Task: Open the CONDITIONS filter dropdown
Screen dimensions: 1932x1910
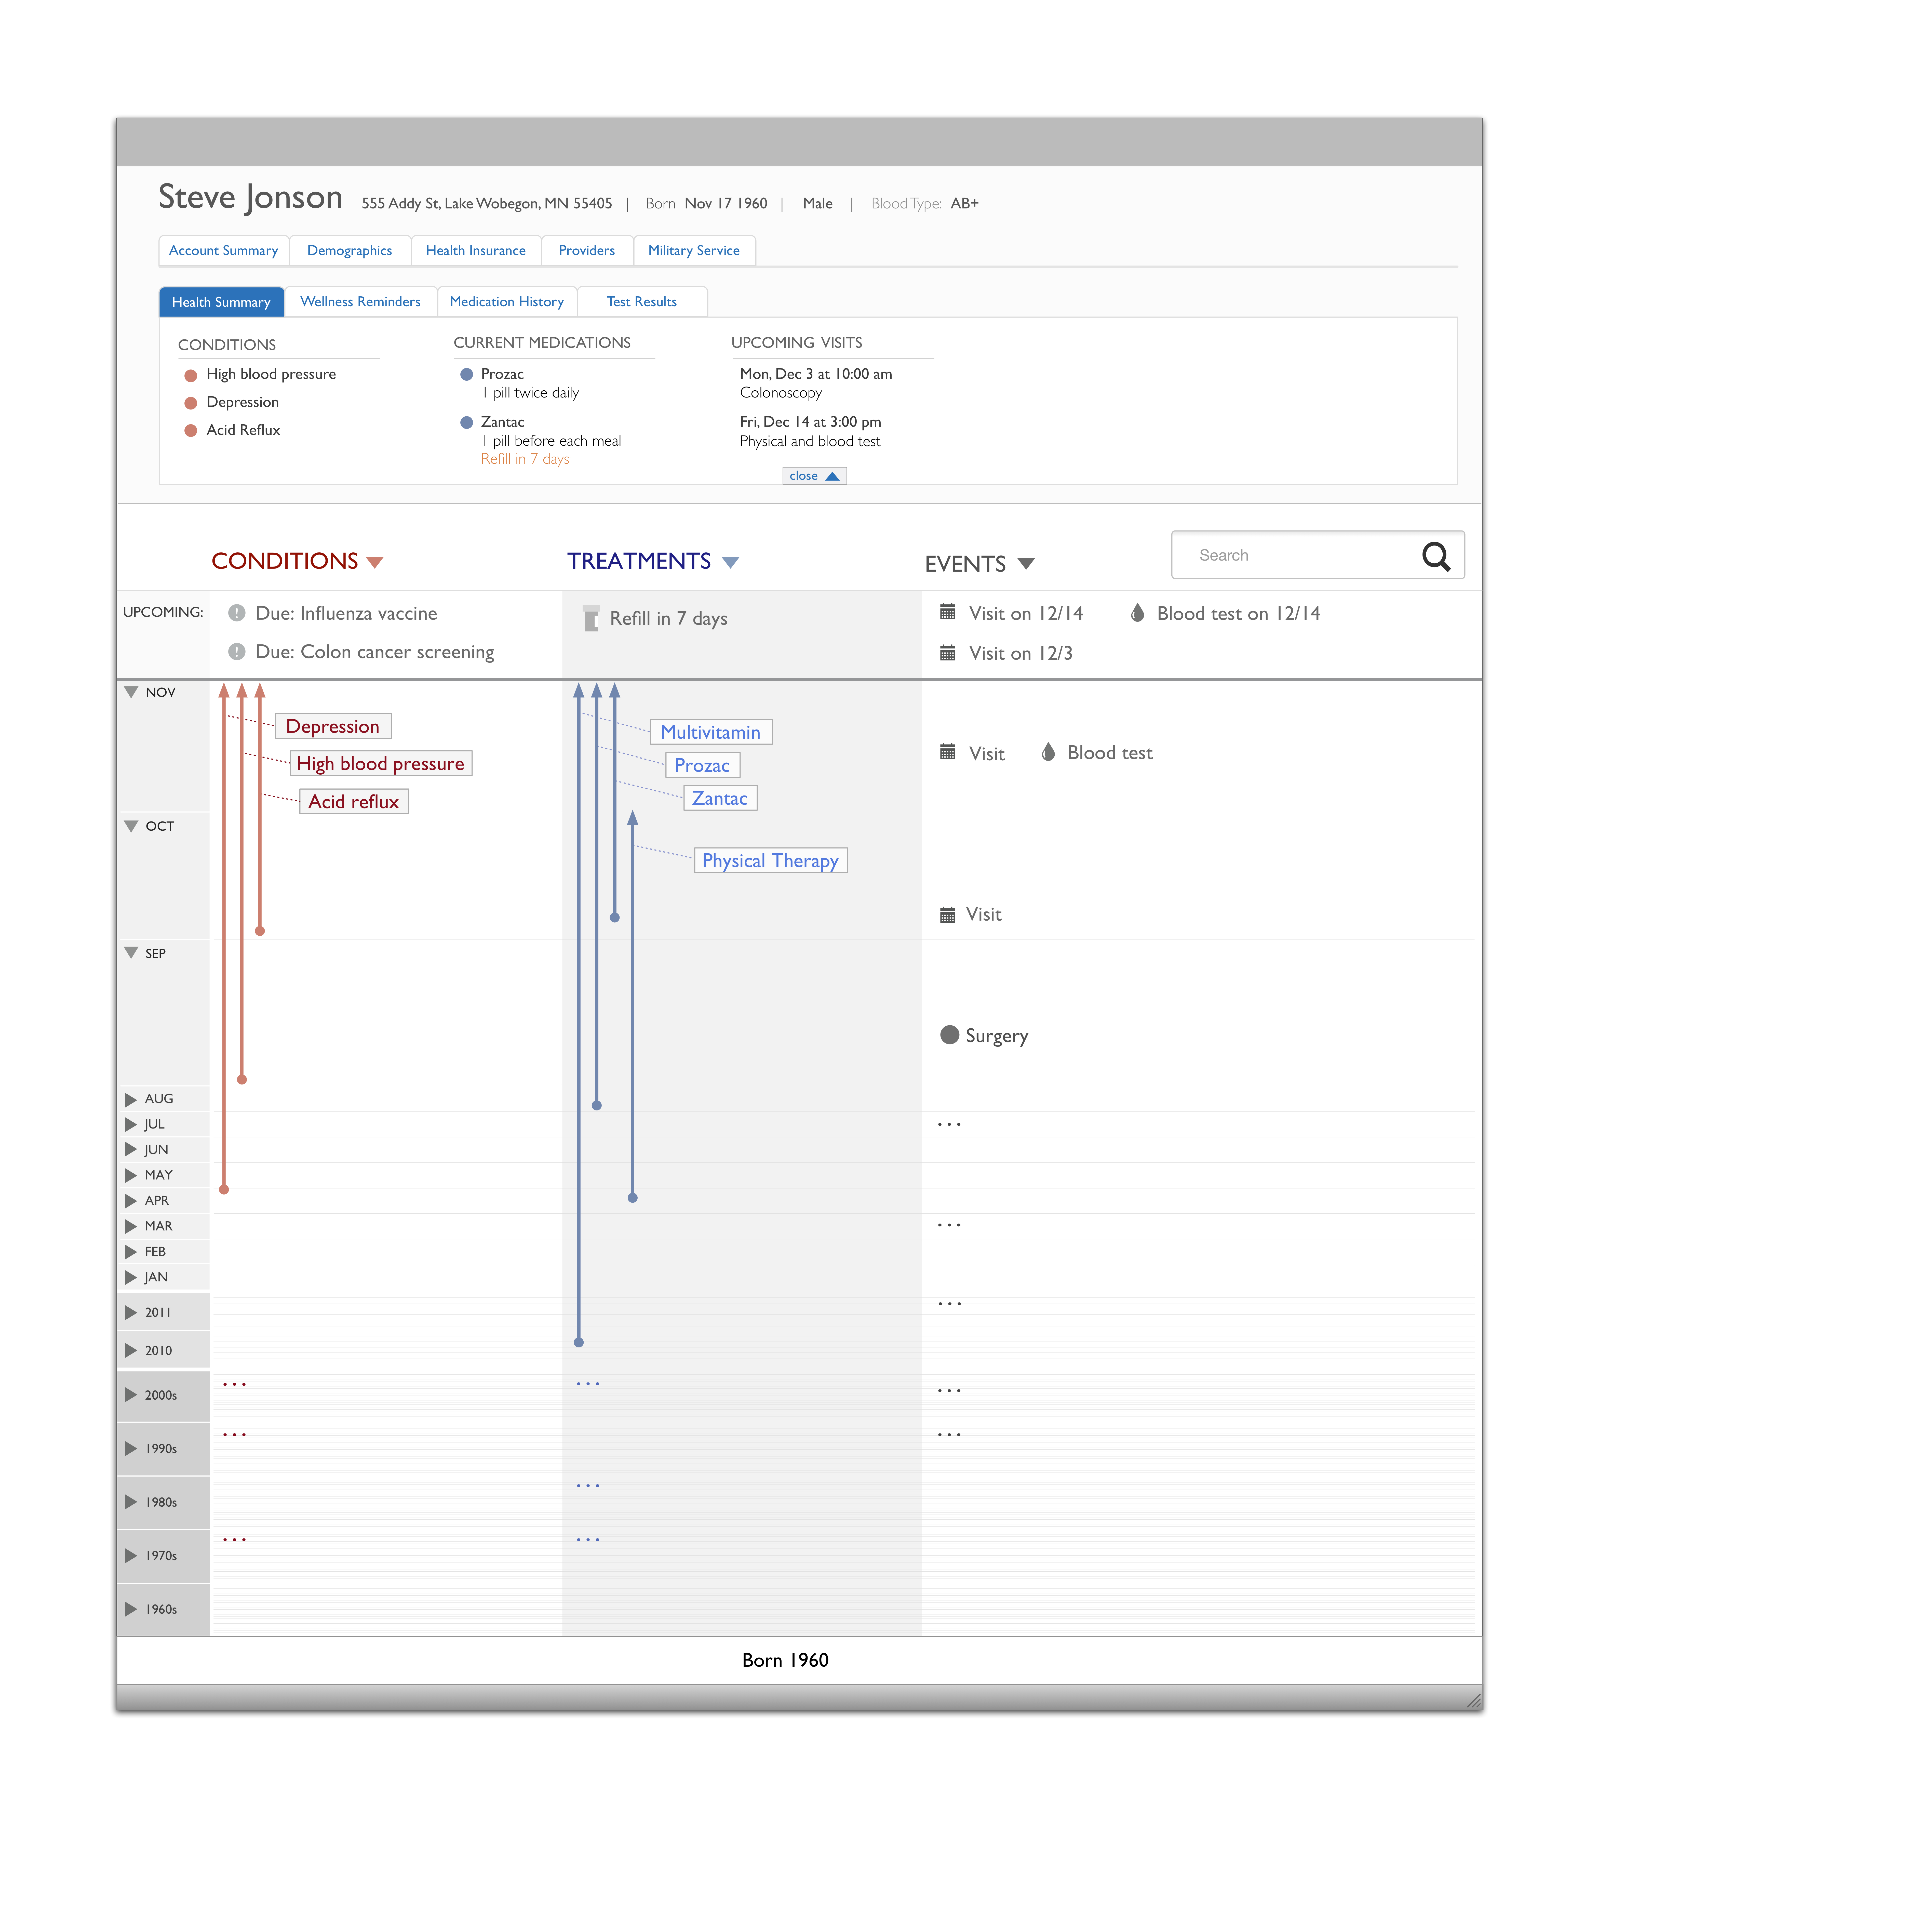Action: 375,562
